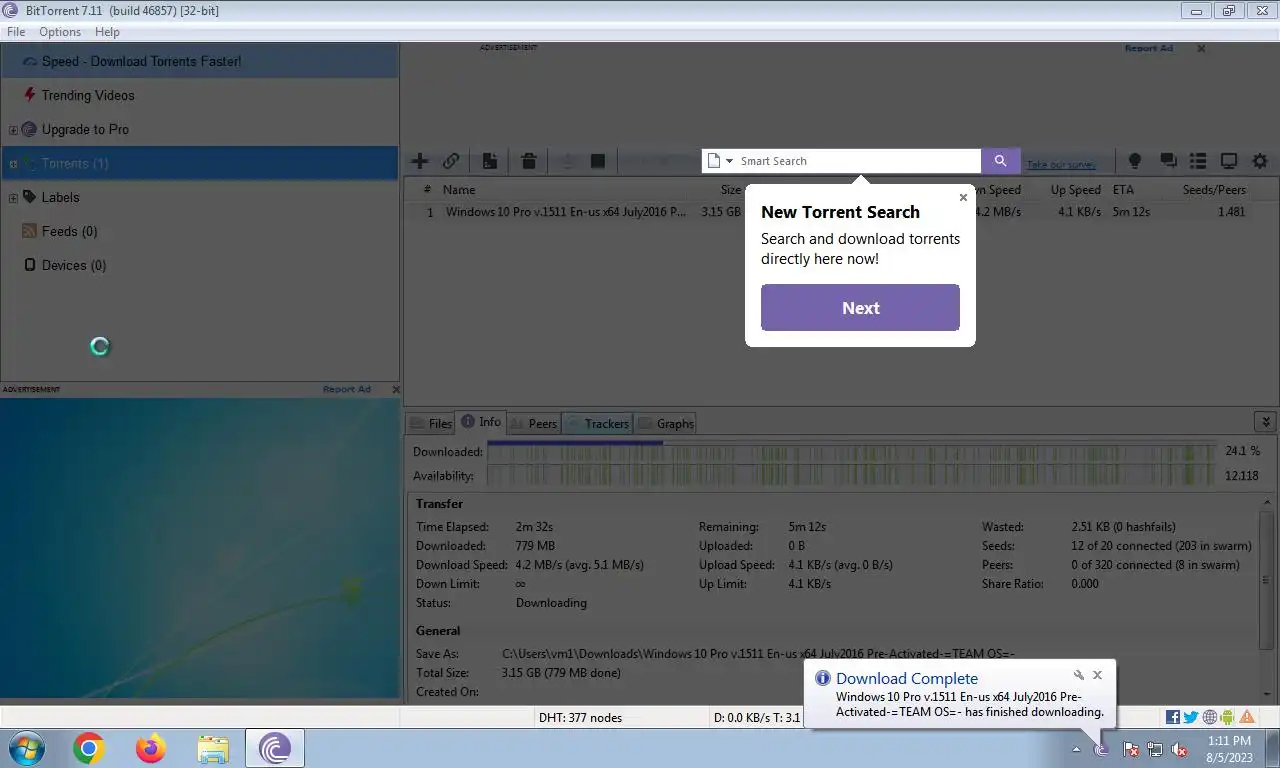This screenshot has height=768, width=1280.
Task: Close the Download Complete notification balloon
Action: (x=1097, y=675)
